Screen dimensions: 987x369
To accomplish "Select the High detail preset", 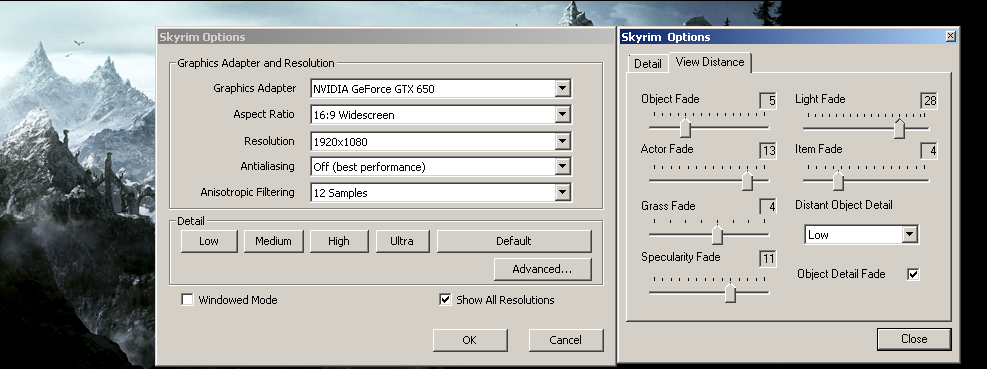I will [339, 241].
